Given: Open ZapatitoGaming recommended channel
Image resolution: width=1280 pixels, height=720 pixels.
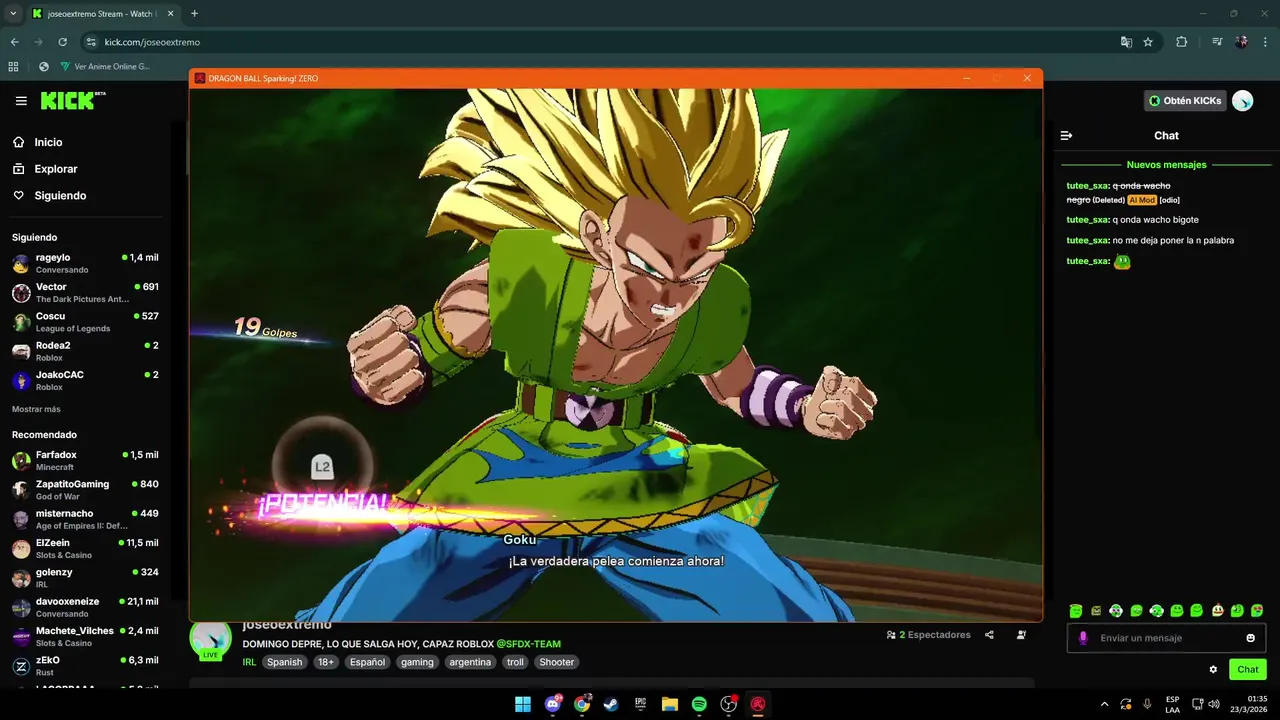Looking at the screenshot, I should tap(85, 489).
